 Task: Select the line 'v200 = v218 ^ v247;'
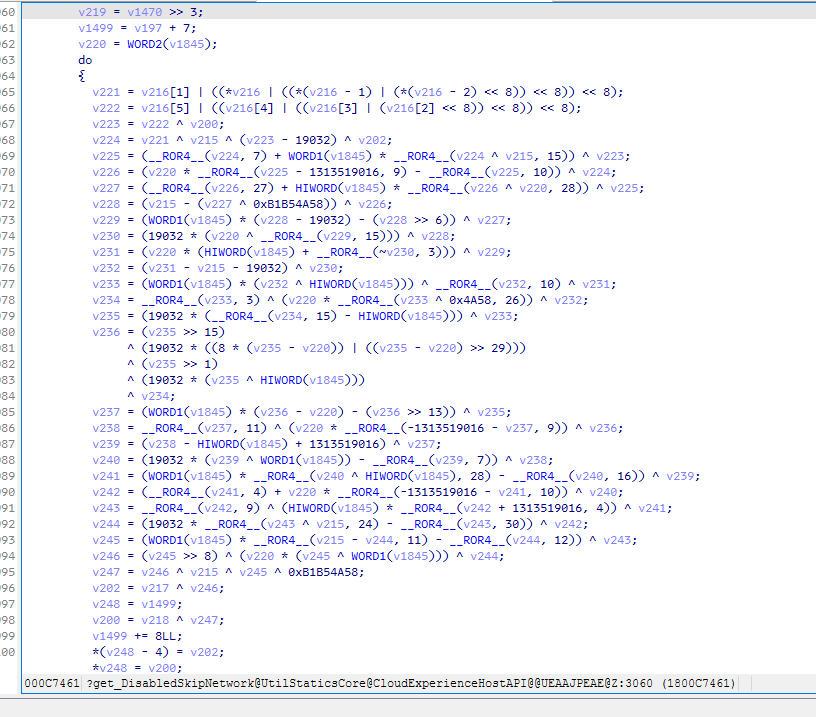[x=158, y=620]
